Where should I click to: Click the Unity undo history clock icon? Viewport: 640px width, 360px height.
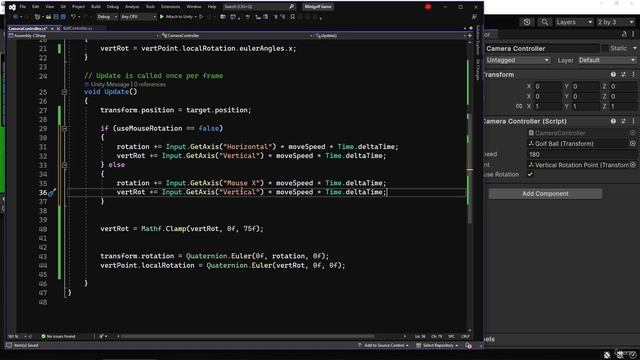click(x=527, y=22)
